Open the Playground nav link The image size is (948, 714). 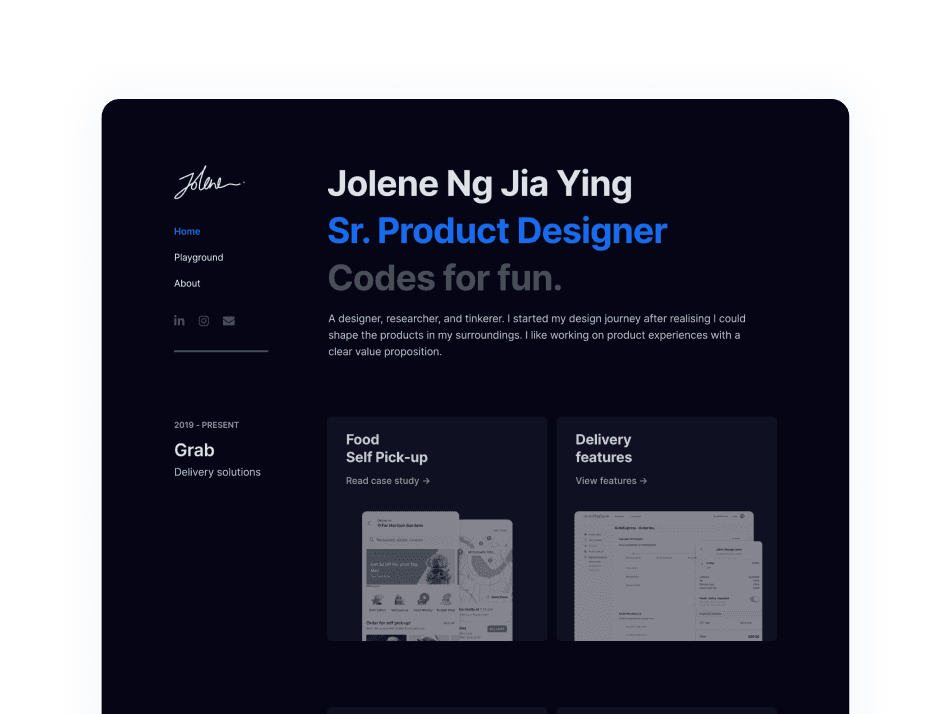click(x=198, y=258)
